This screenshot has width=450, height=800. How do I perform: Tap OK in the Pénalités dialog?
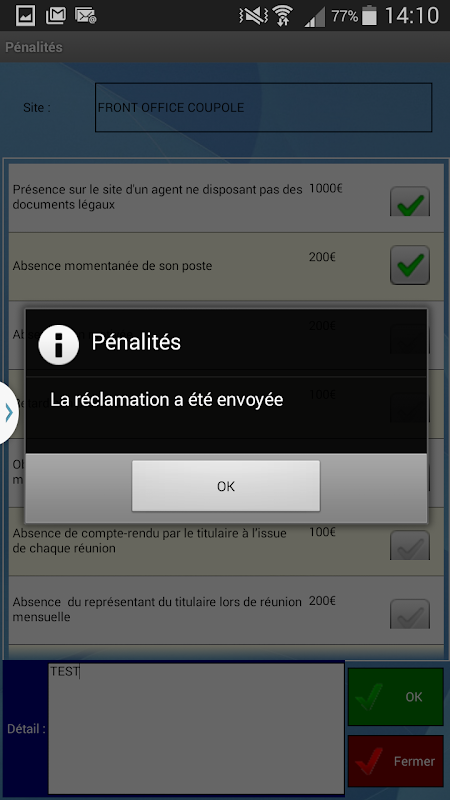click(x=226, y=486)
